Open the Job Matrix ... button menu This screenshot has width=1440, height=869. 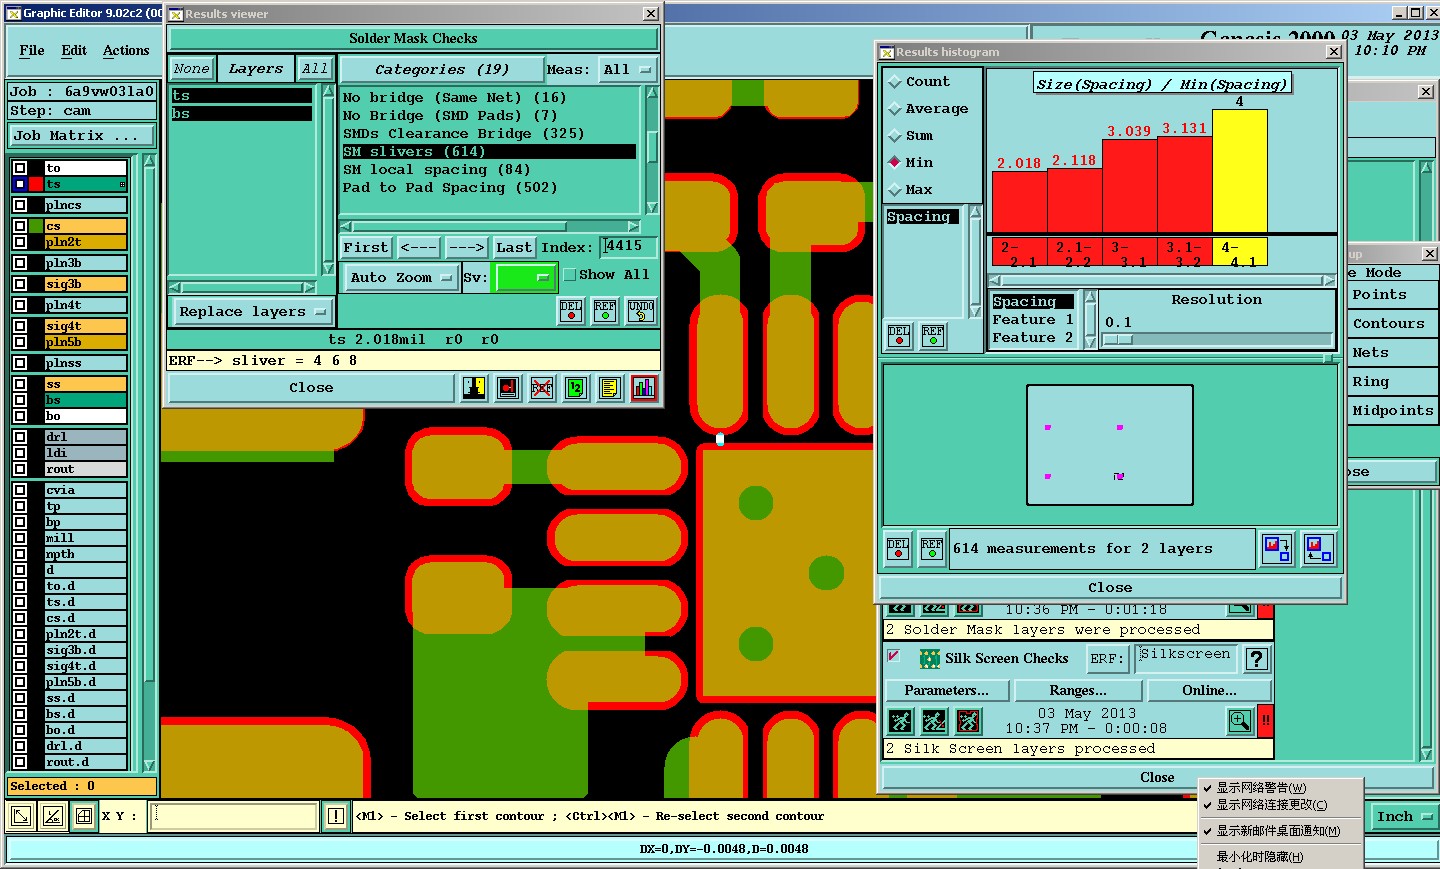pos(83,136)
